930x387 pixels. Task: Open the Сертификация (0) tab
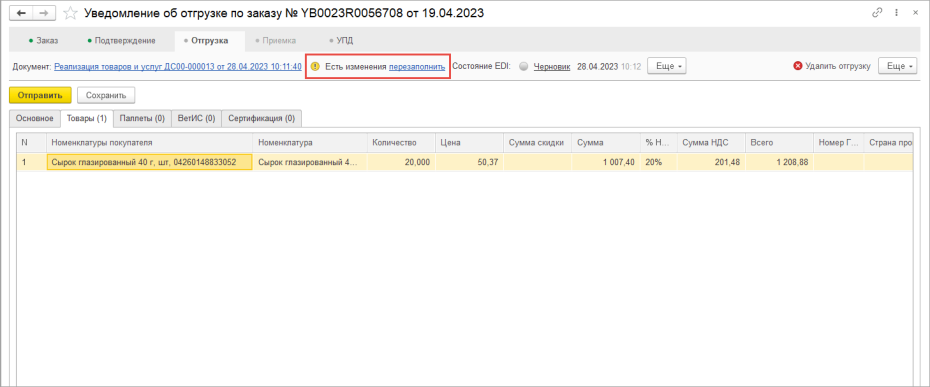(262, 118)
